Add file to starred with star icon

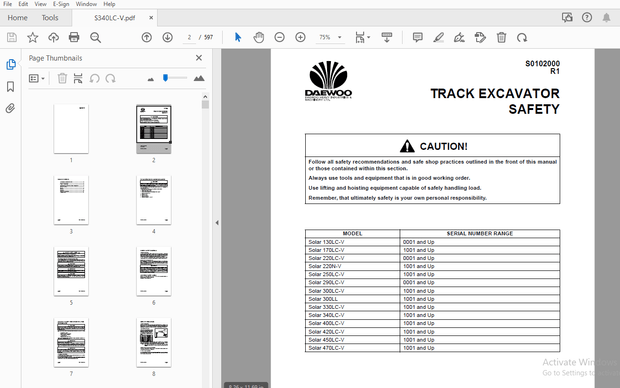pyautogui.click(x=32, y=38)
